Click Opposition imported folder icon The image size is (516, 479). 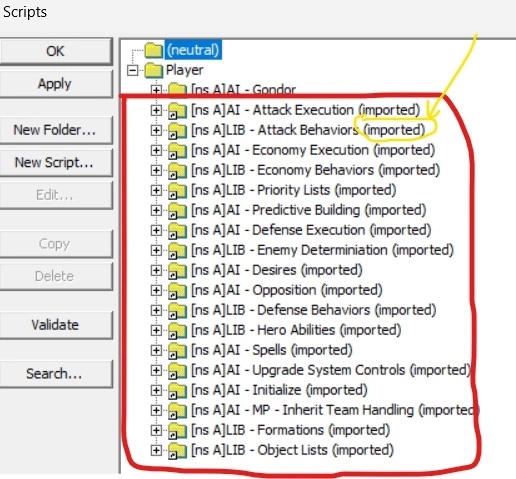pos(177,290)
